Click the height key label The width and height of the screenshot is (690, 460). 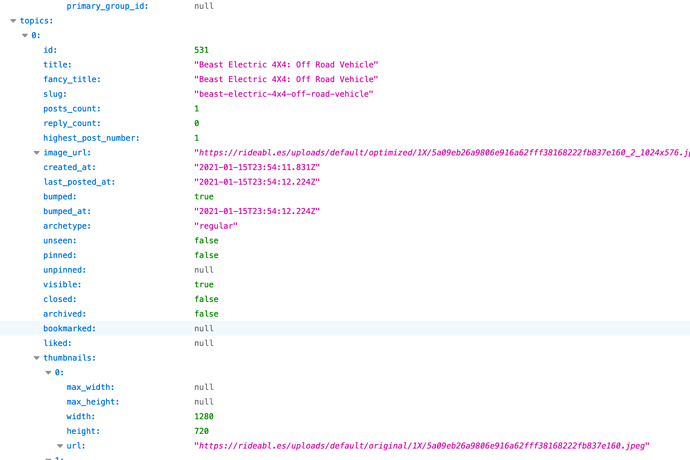[83, 431]
